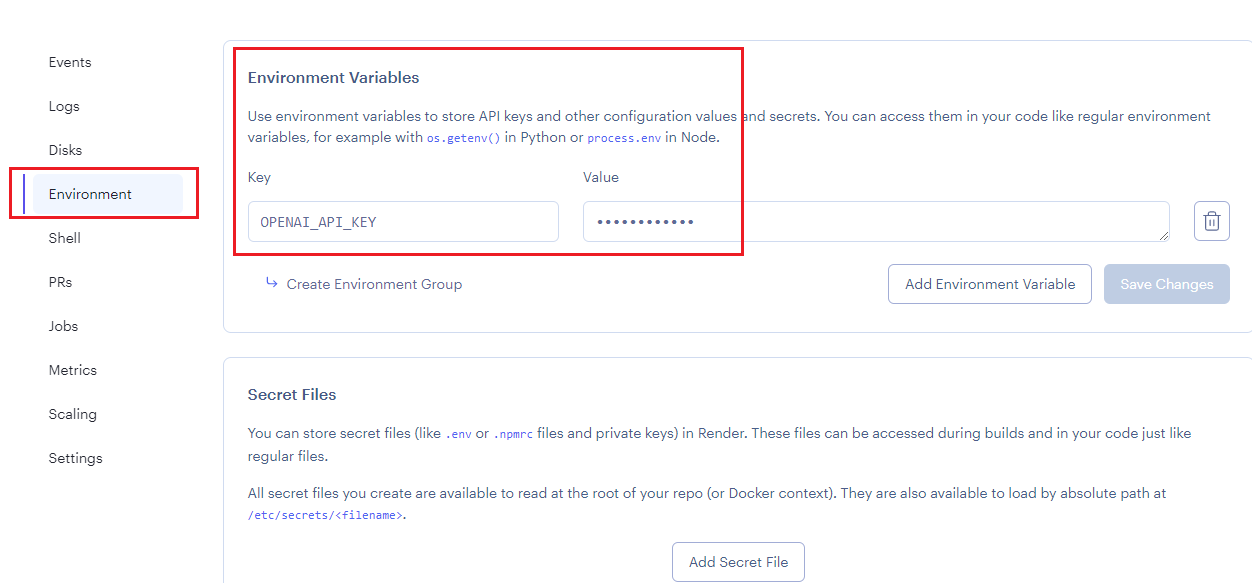Open the Shell page
The height and width of the screenshot is (583, 1252).
point(65,238)
